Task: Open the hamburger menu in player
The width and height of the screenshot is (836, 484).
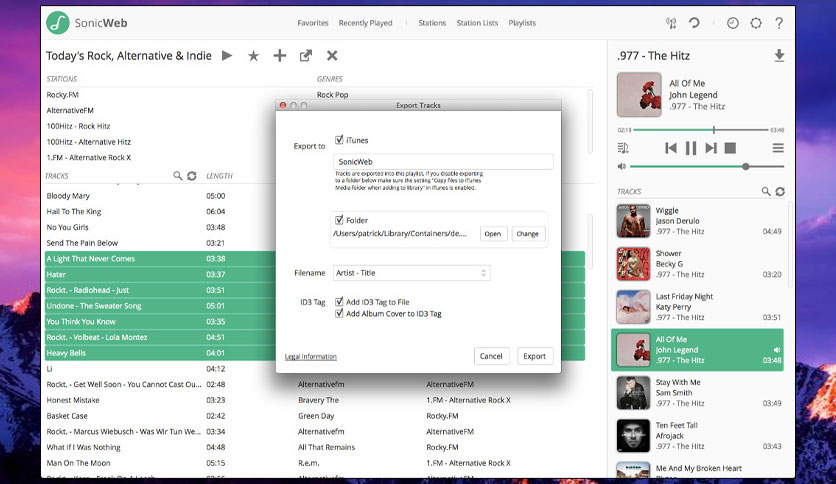Action: point(778,148)
